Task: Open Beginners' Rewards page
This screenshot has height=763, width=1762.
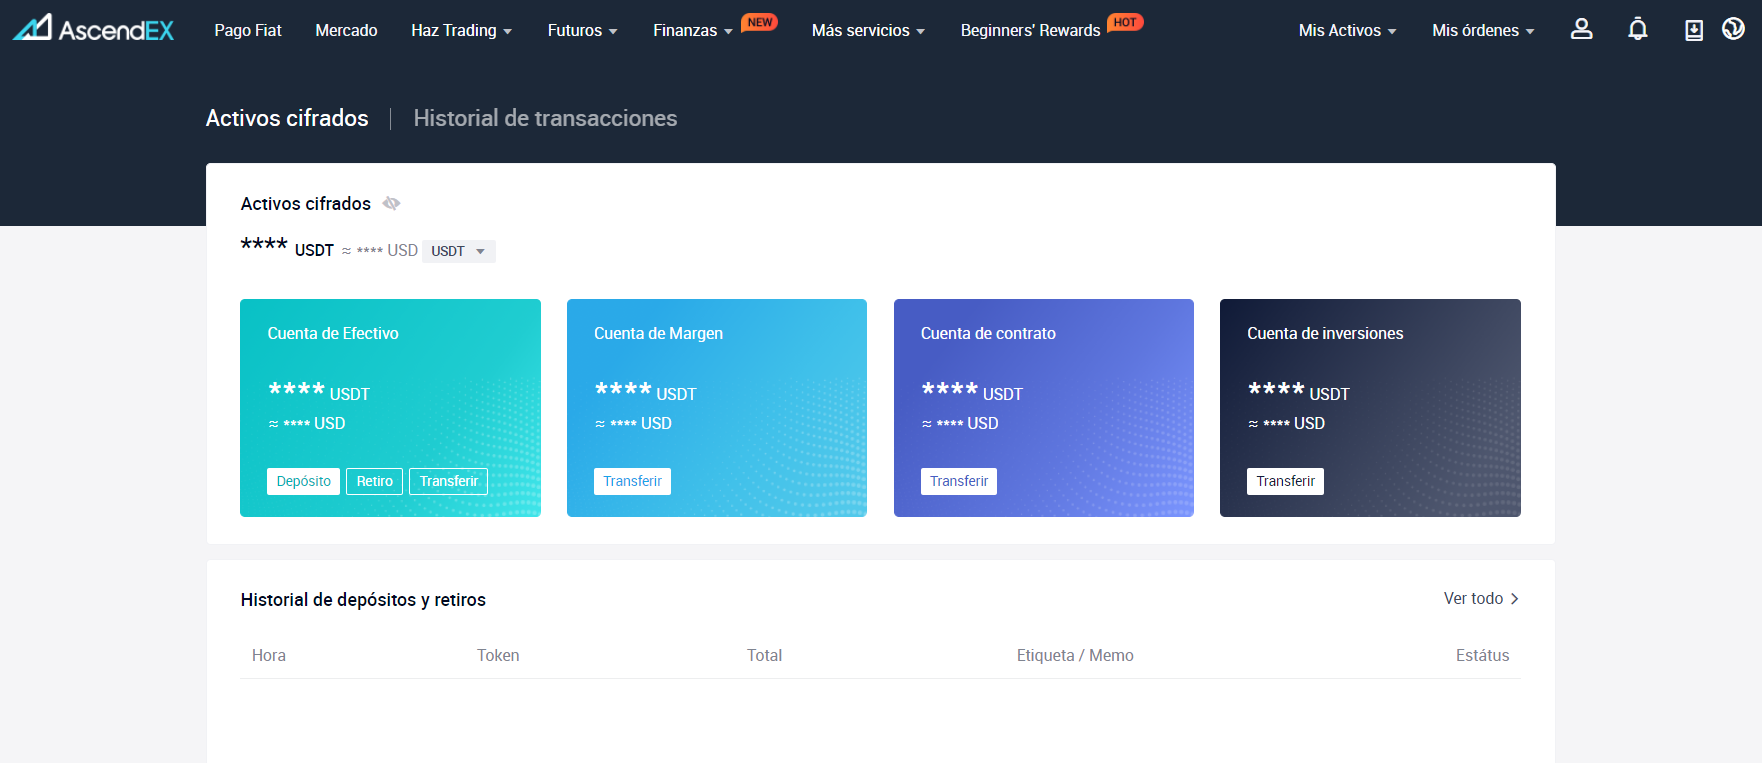Action: click(1030, 31)
